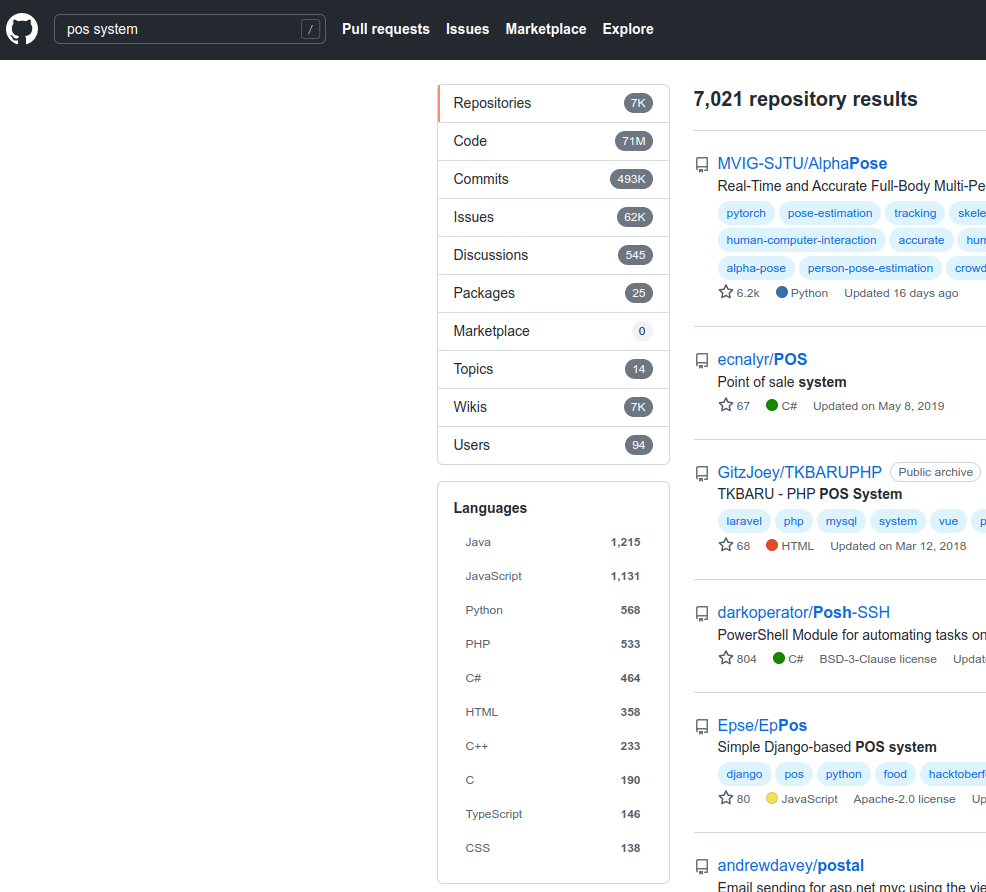986x892 pixels.
Task: Filter results by PHP language
Action: [x=553, y=644]
